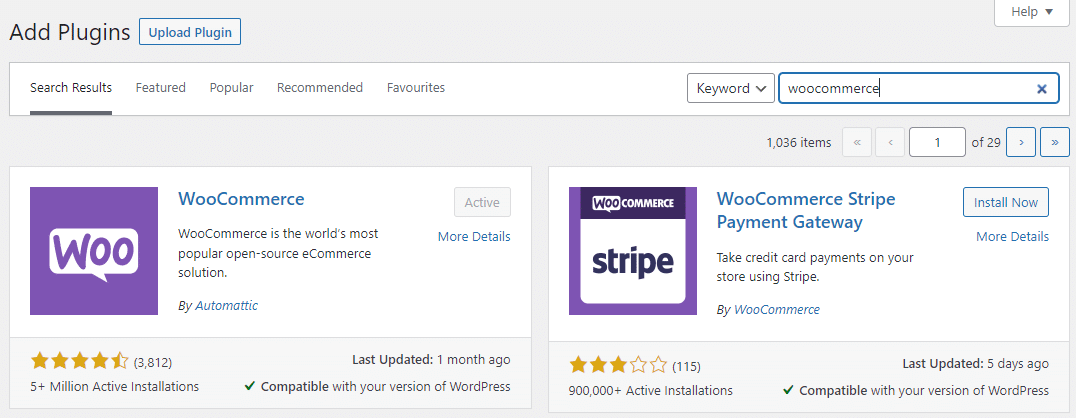The width and height of the screenshot is (1076, 418).
Task: Expand the Help panel
Action: (1032, 12)
